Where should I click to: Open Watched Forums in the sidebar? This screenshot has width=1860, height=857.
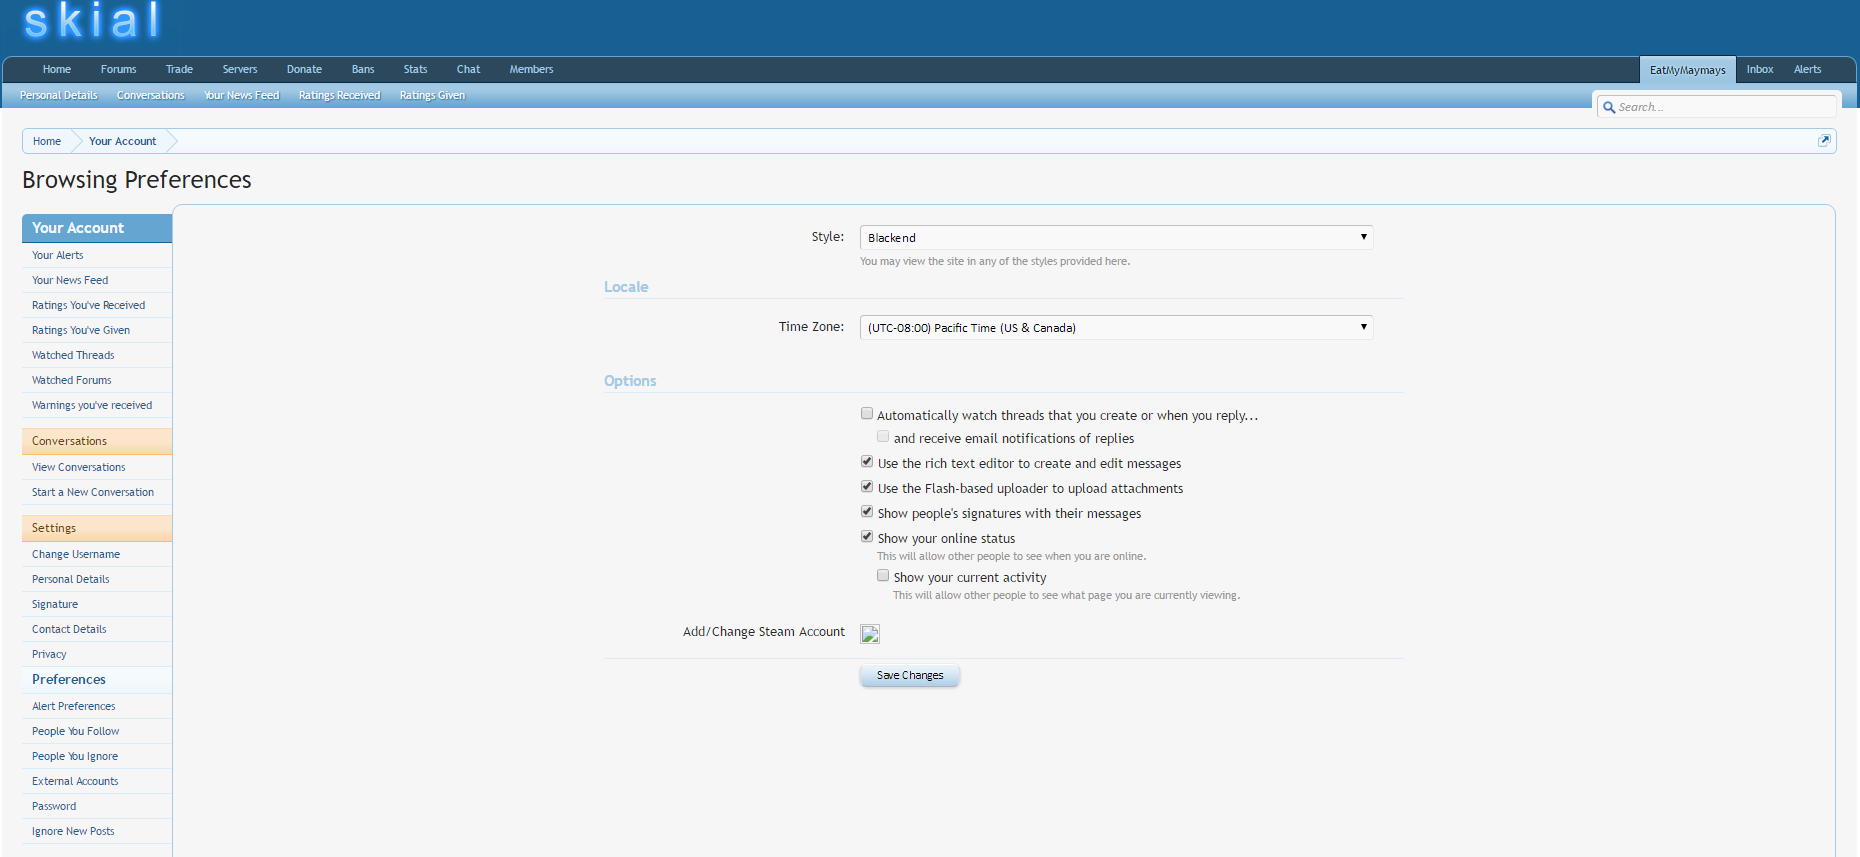pos(97,380)
